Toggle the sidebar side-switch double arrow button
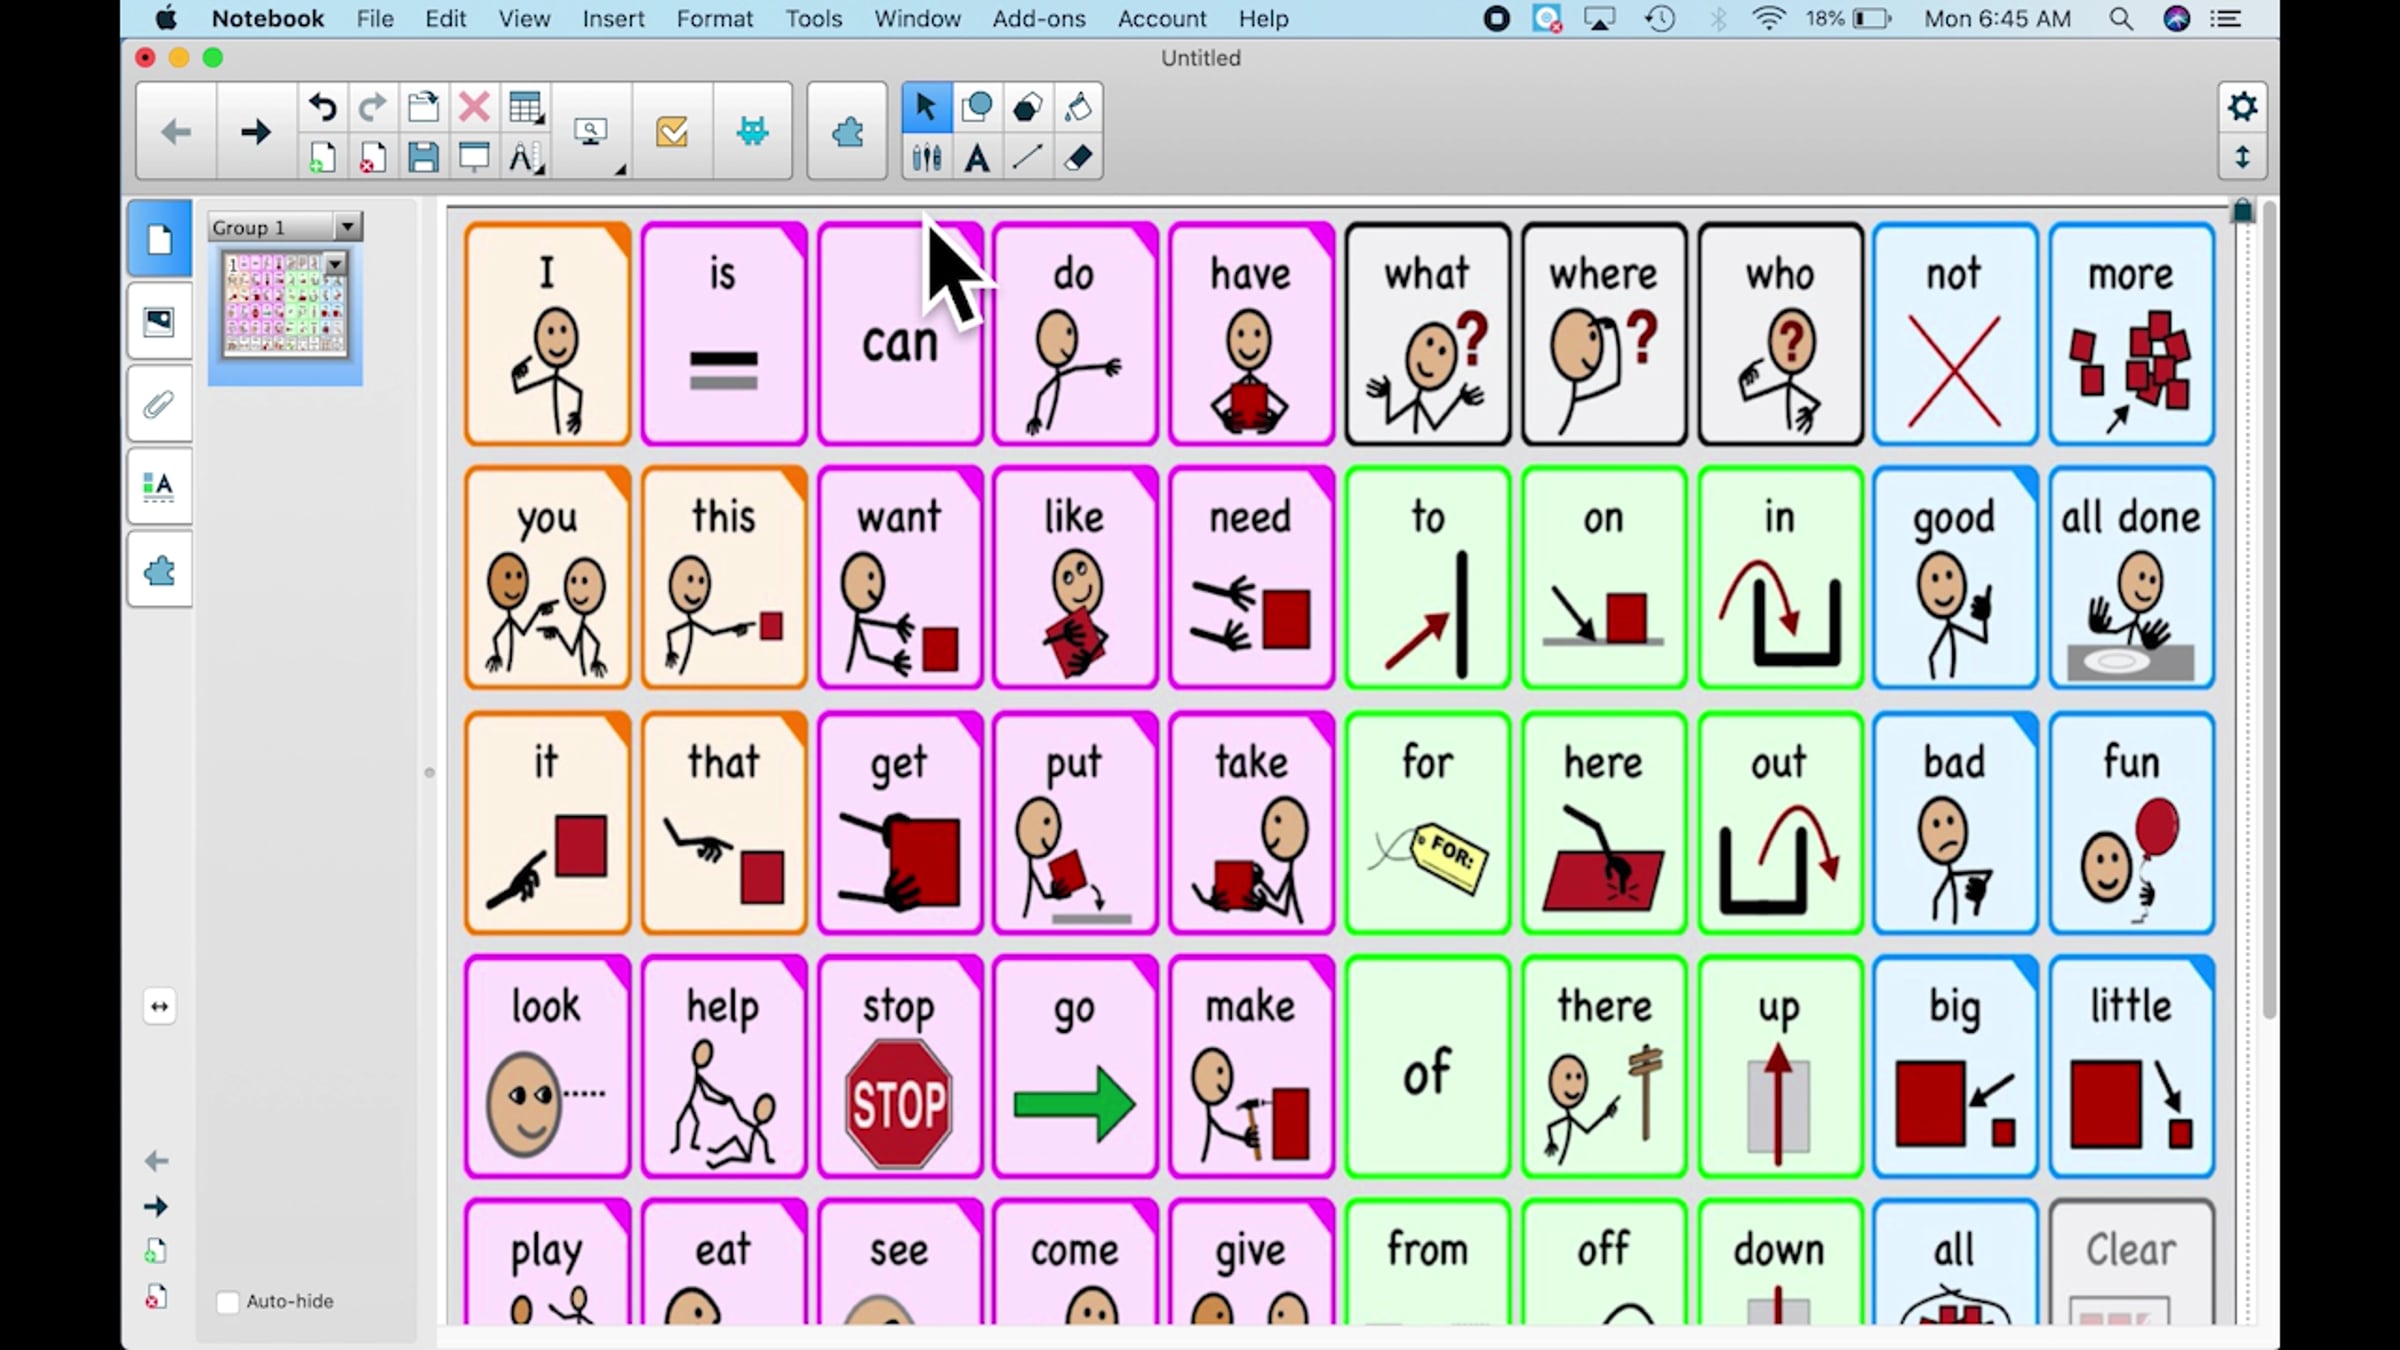The width and height of the screenshot is (2400, 1350). tap(159, 1006)
